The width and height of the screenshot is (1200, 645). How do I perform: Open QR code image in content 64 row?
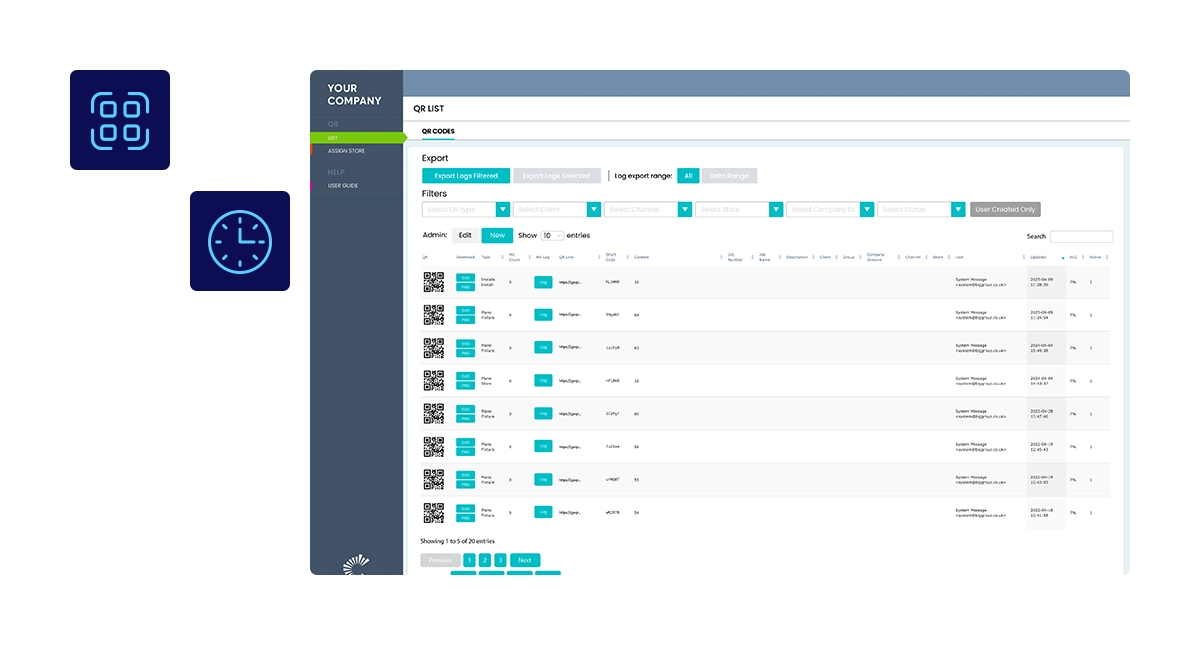coord(433,315)
